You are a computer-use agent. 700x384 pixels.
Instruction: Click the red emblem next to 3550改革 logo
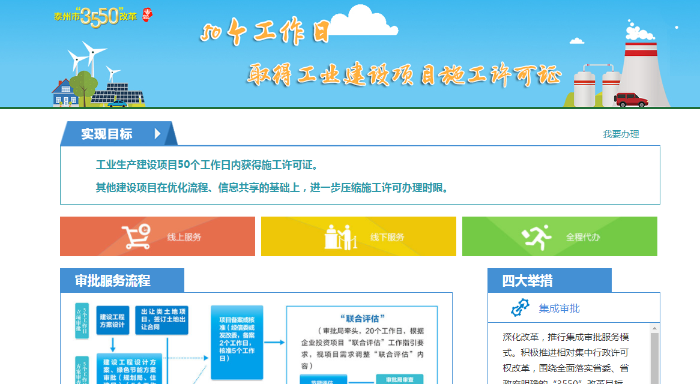147,15
